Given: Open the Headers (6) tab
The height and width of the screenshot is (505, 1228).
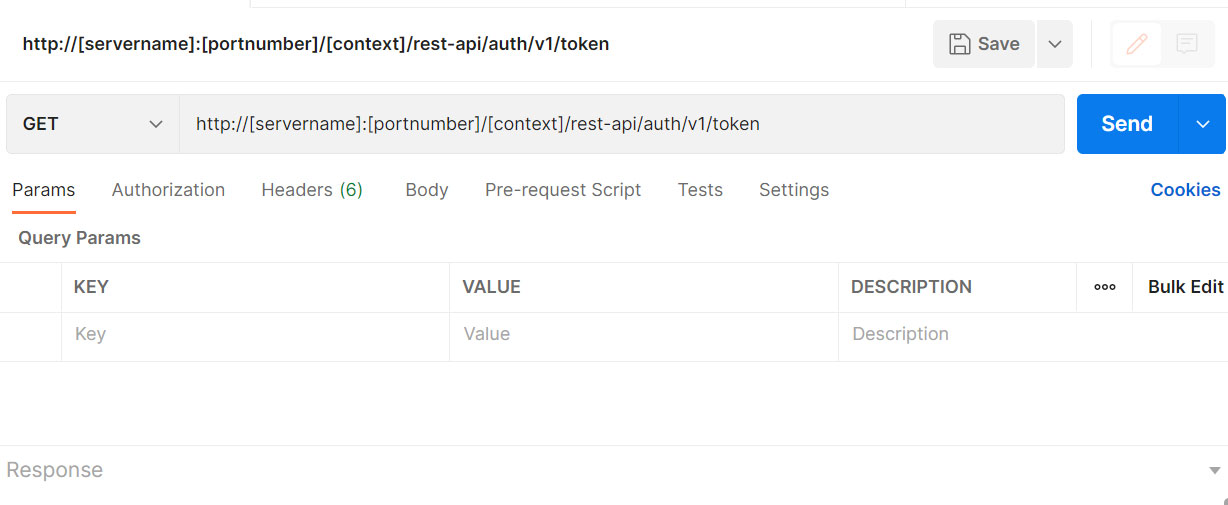Looking at the screenshot, I should point(312,190).
